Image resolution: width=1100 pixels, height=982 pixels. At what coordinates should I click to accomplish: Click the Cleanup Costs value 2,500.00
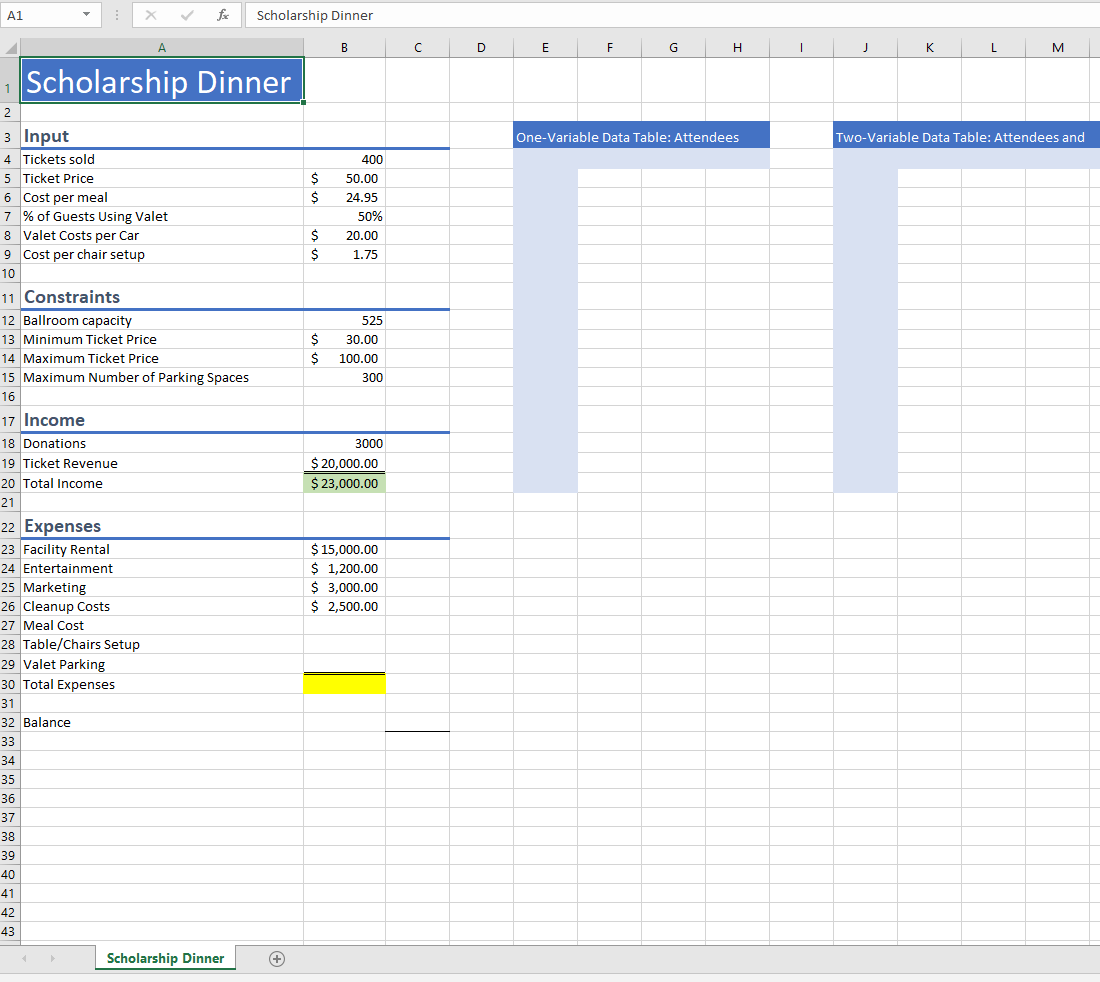(x=344, y=606)
